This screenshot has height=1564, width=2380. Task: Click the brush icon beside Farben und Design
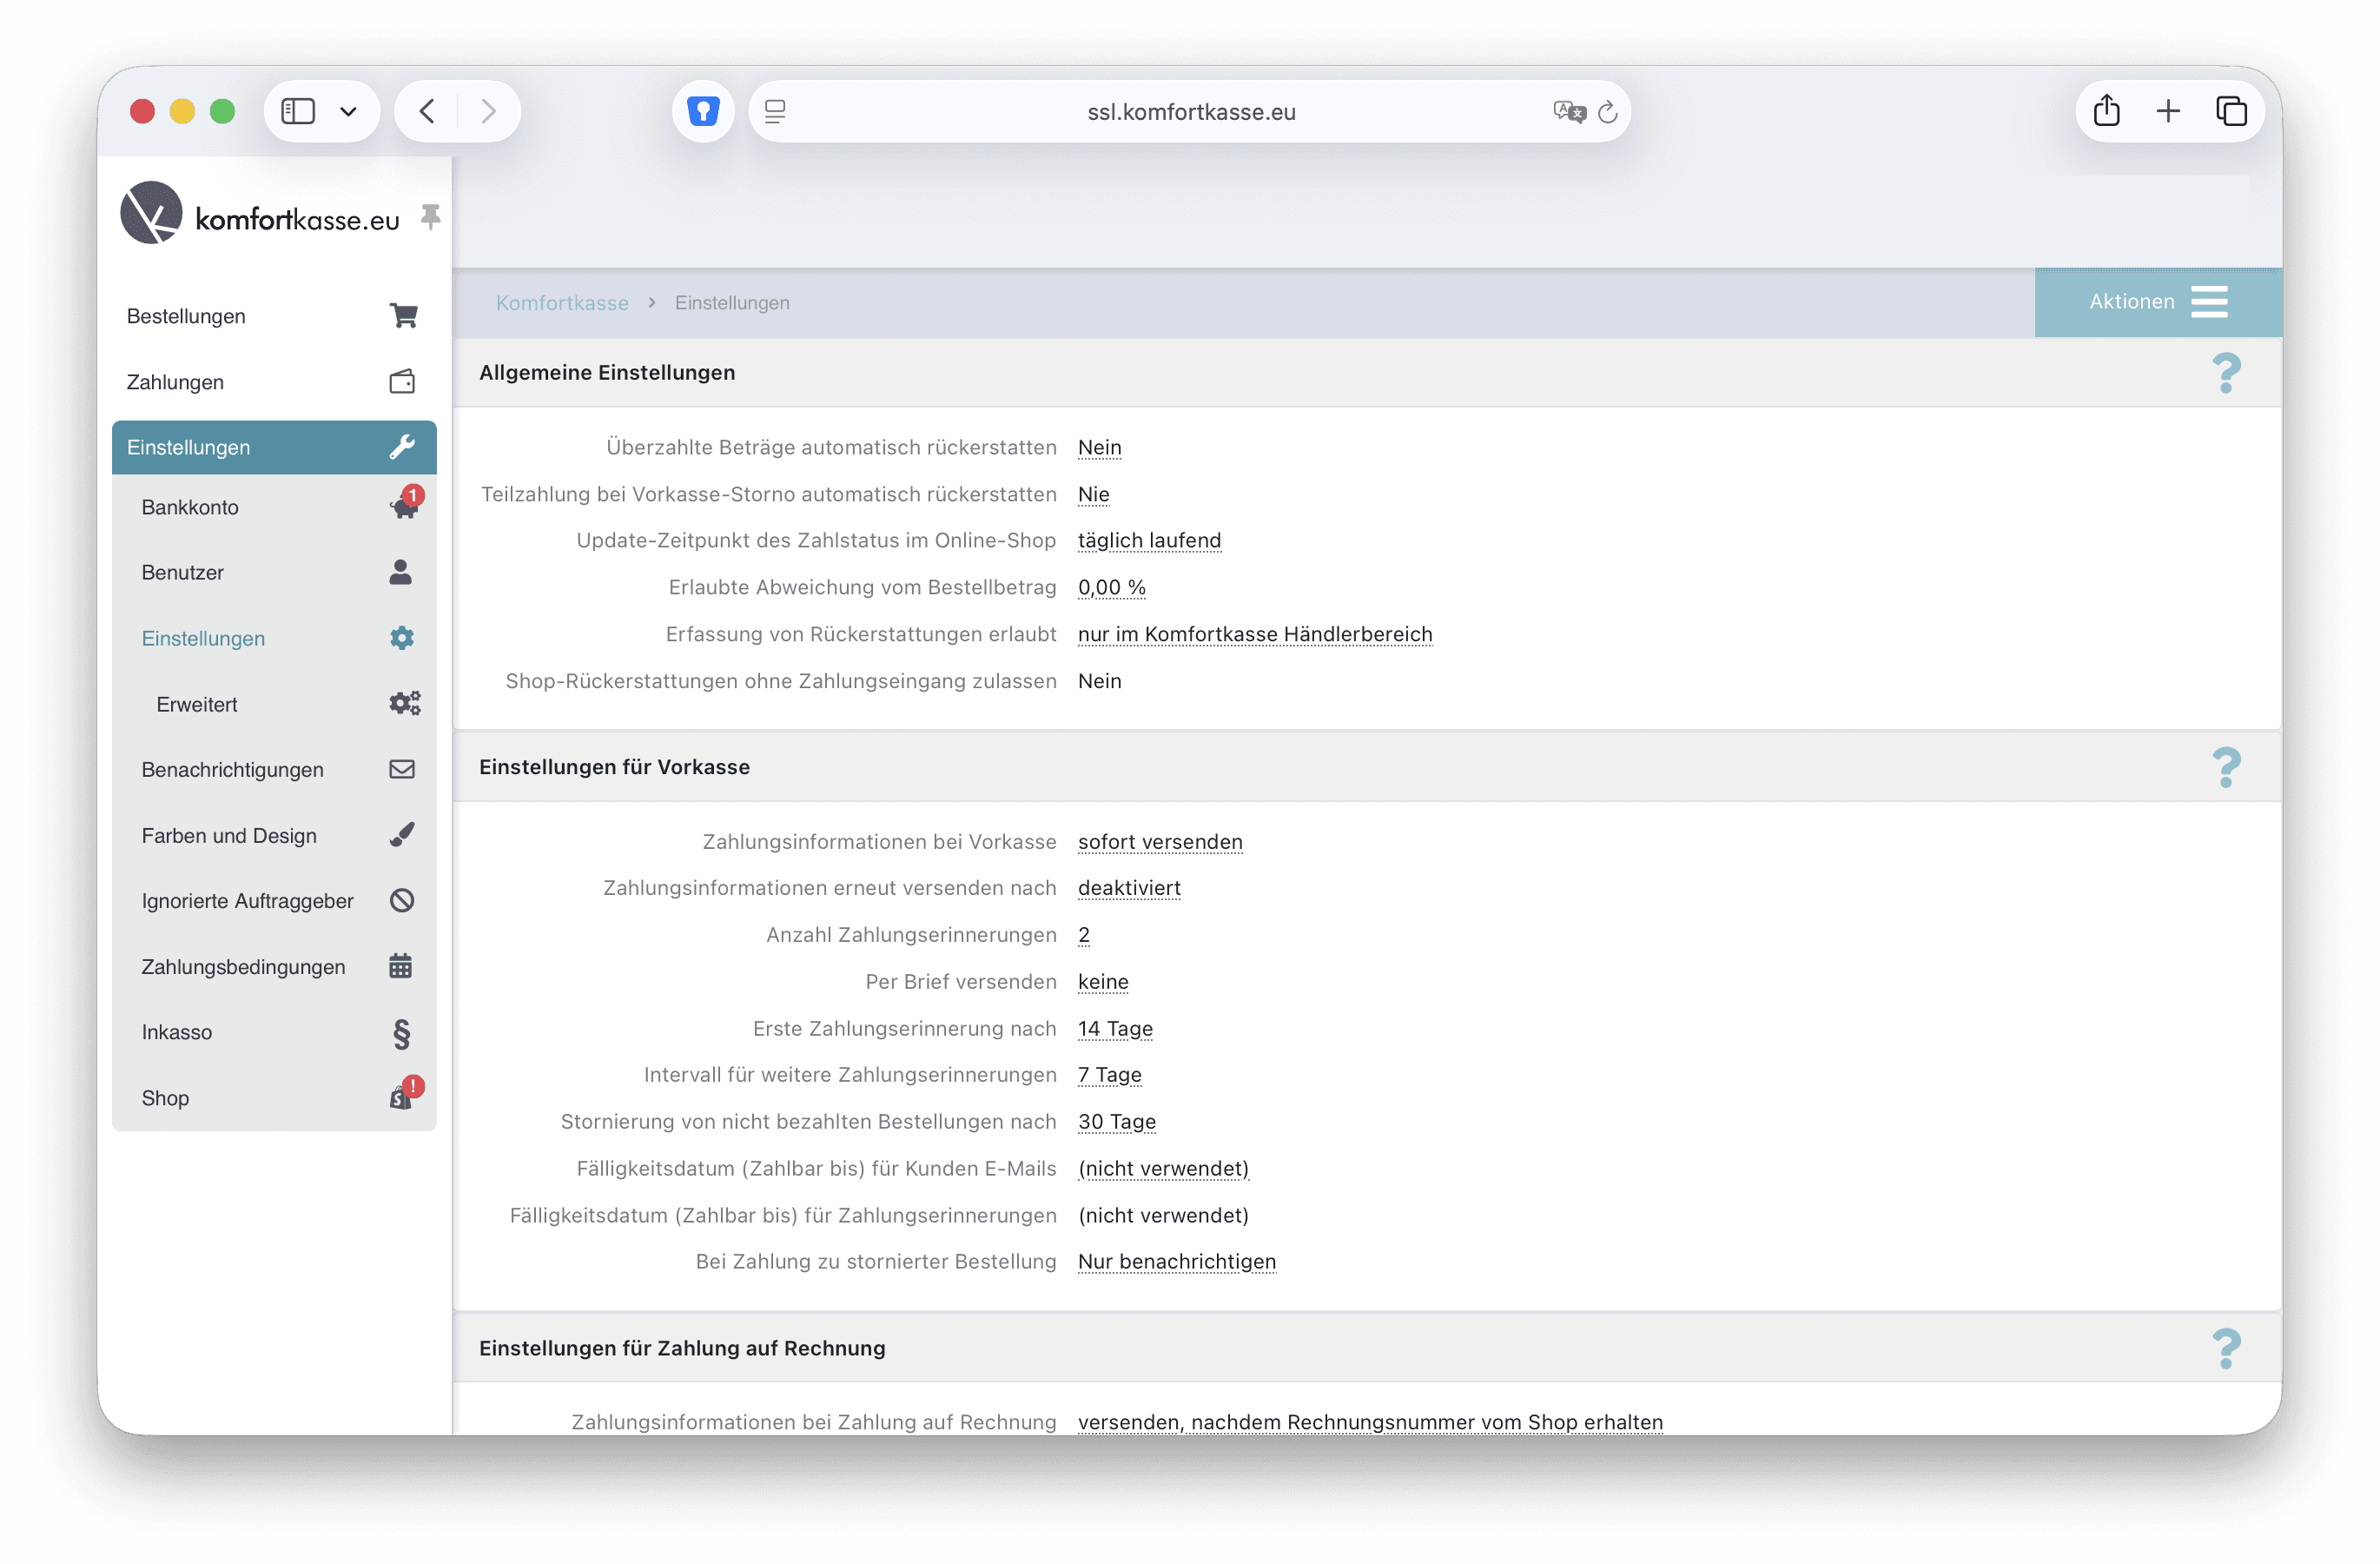click(402, 835)
